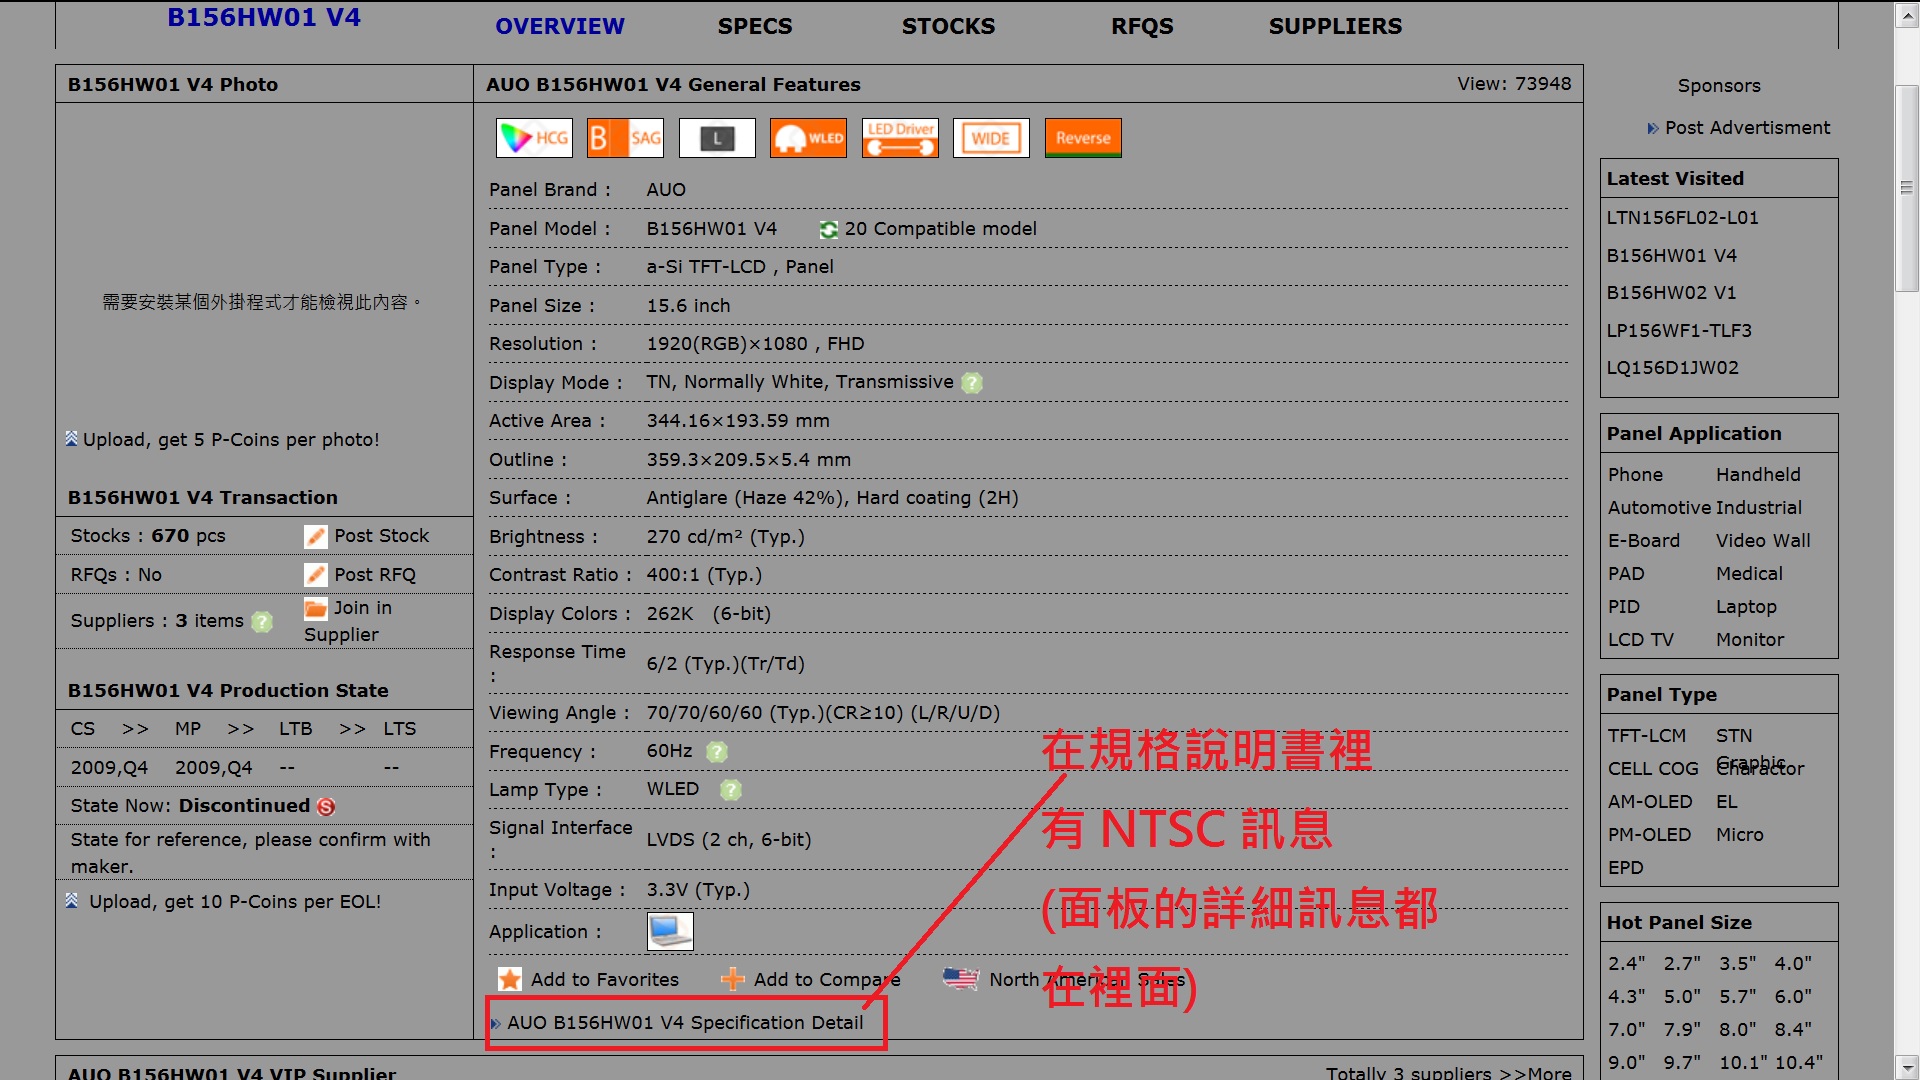Viewport: 1920px width, 1080px height.
Task: Click the Add to Compare link
Action: 827,980
